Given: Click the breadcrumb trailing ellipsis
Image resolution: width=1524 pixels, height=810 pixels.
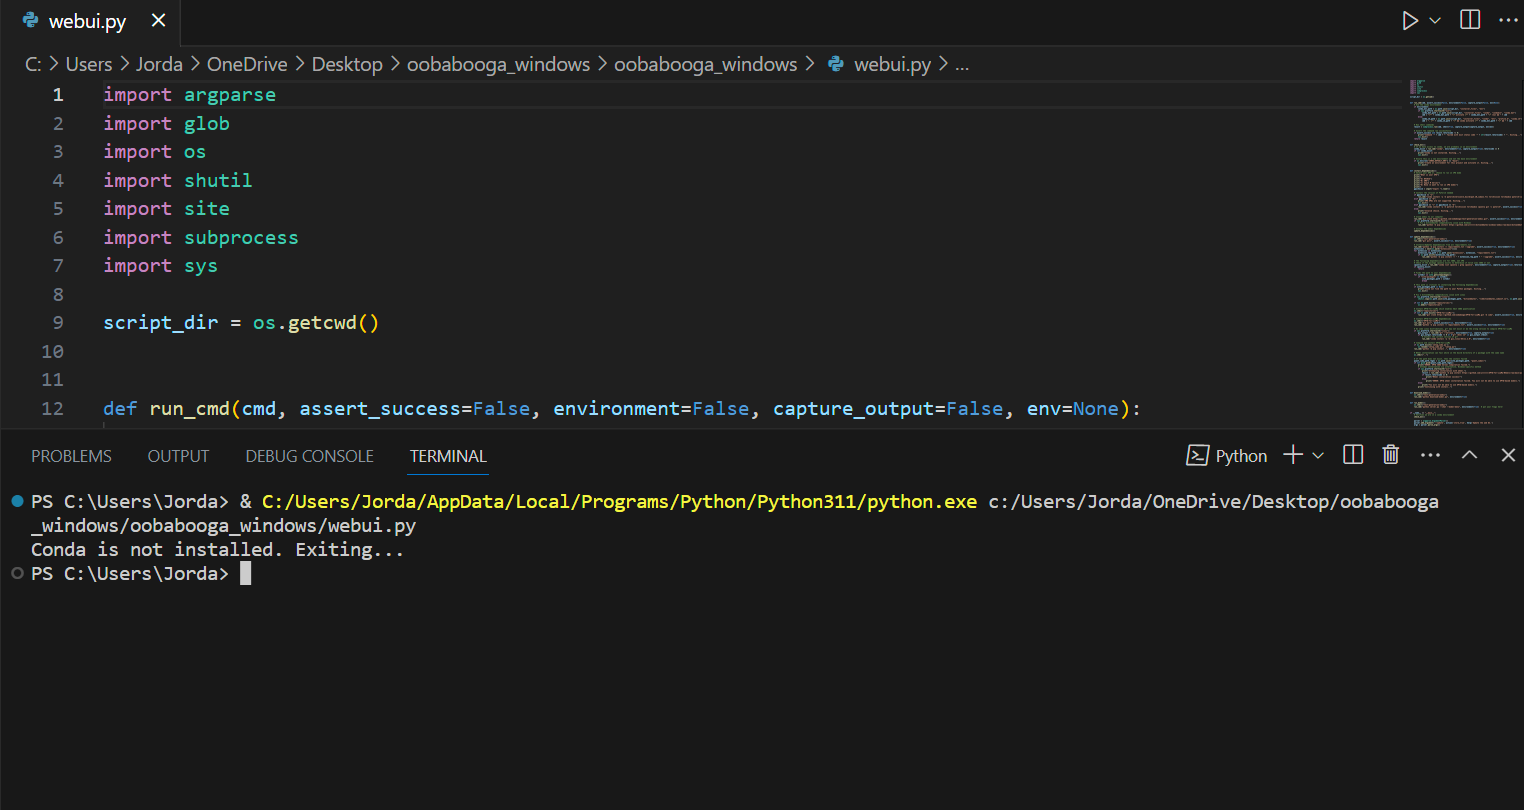Looking at the screenshot, I should point(962,67).
